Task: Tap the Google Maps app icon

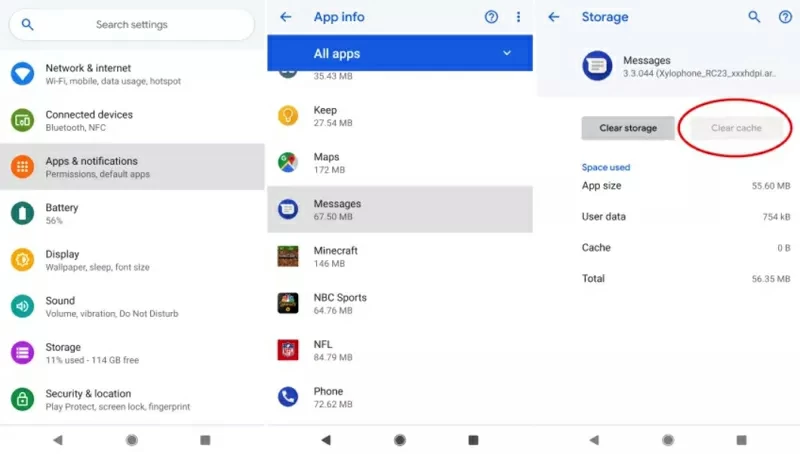Action: 288,163
